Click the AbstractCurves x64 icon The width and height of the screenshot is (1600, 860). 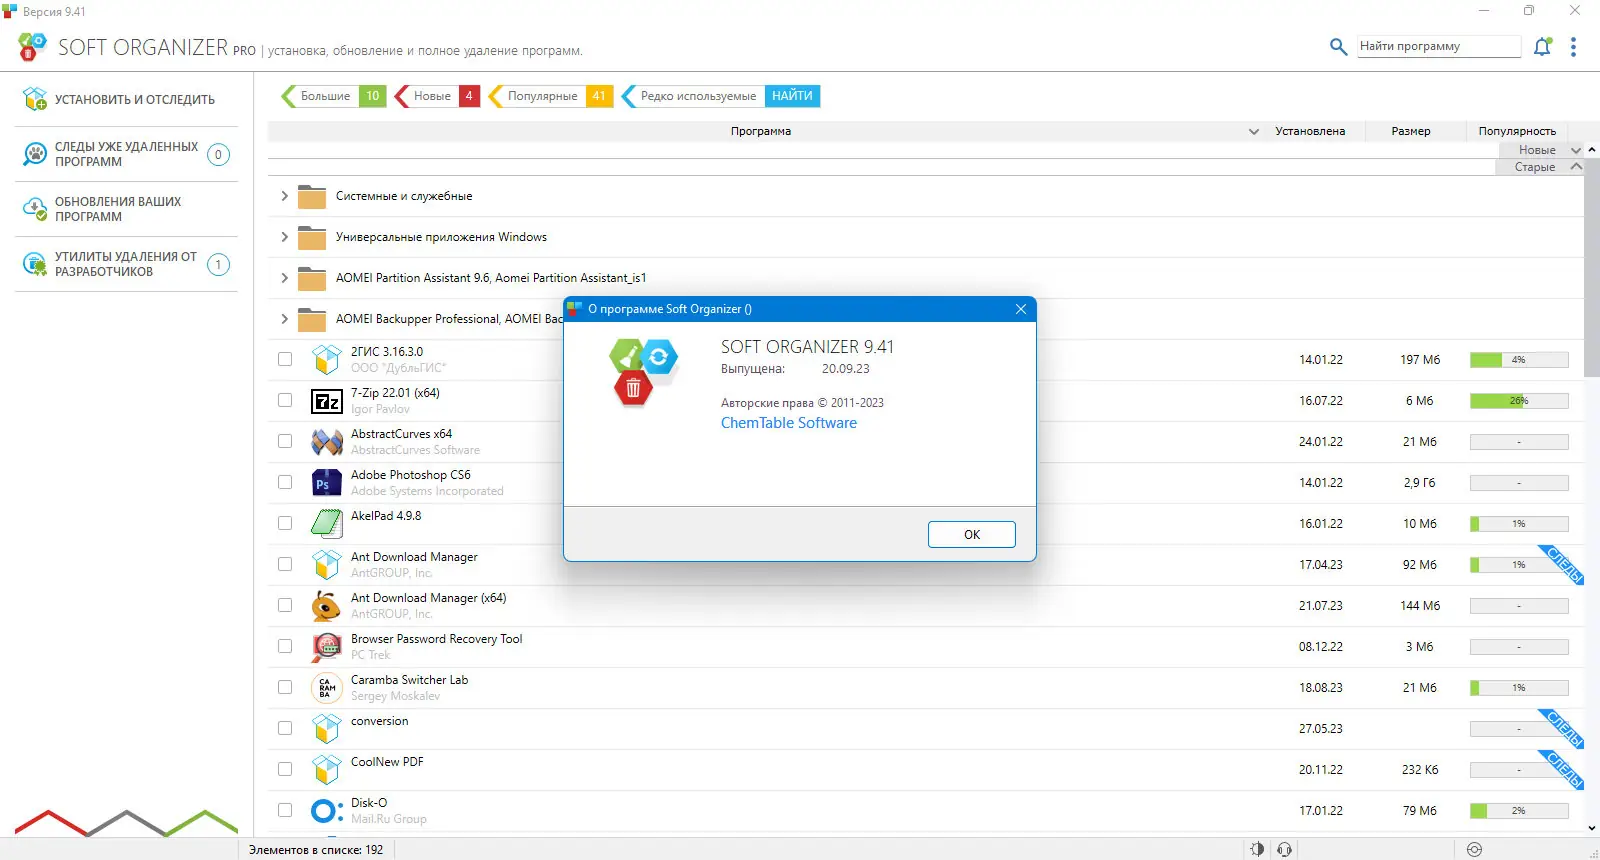(x=327, y=441)
